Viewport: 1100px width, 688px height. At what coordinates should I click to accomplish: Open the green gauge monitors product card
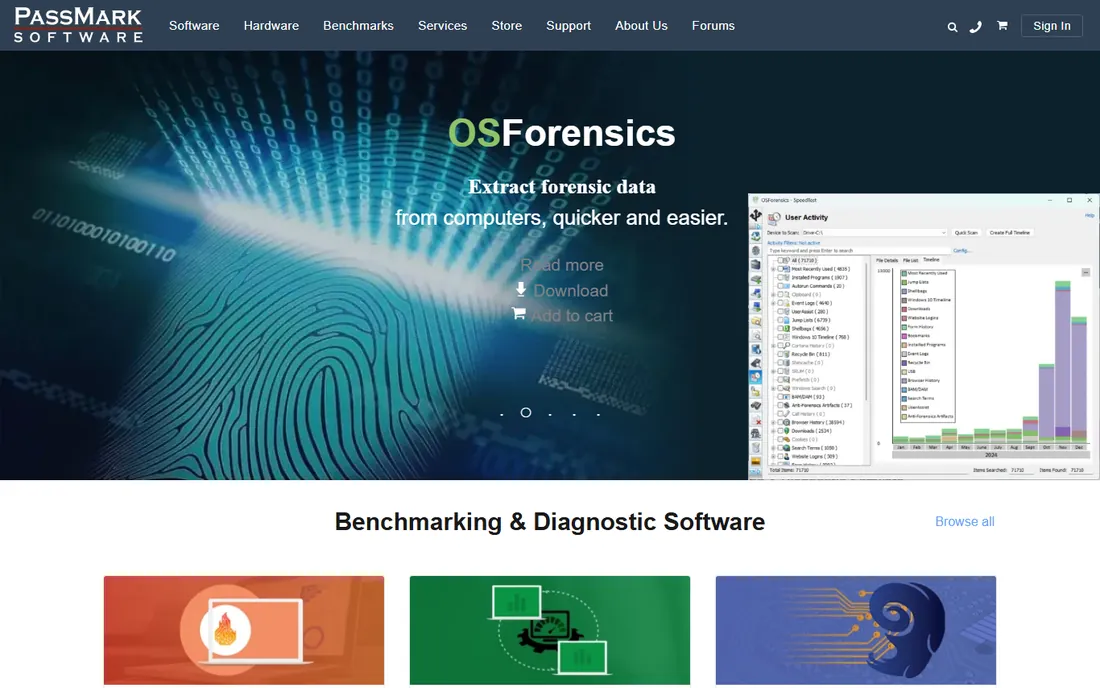(550, 630)
